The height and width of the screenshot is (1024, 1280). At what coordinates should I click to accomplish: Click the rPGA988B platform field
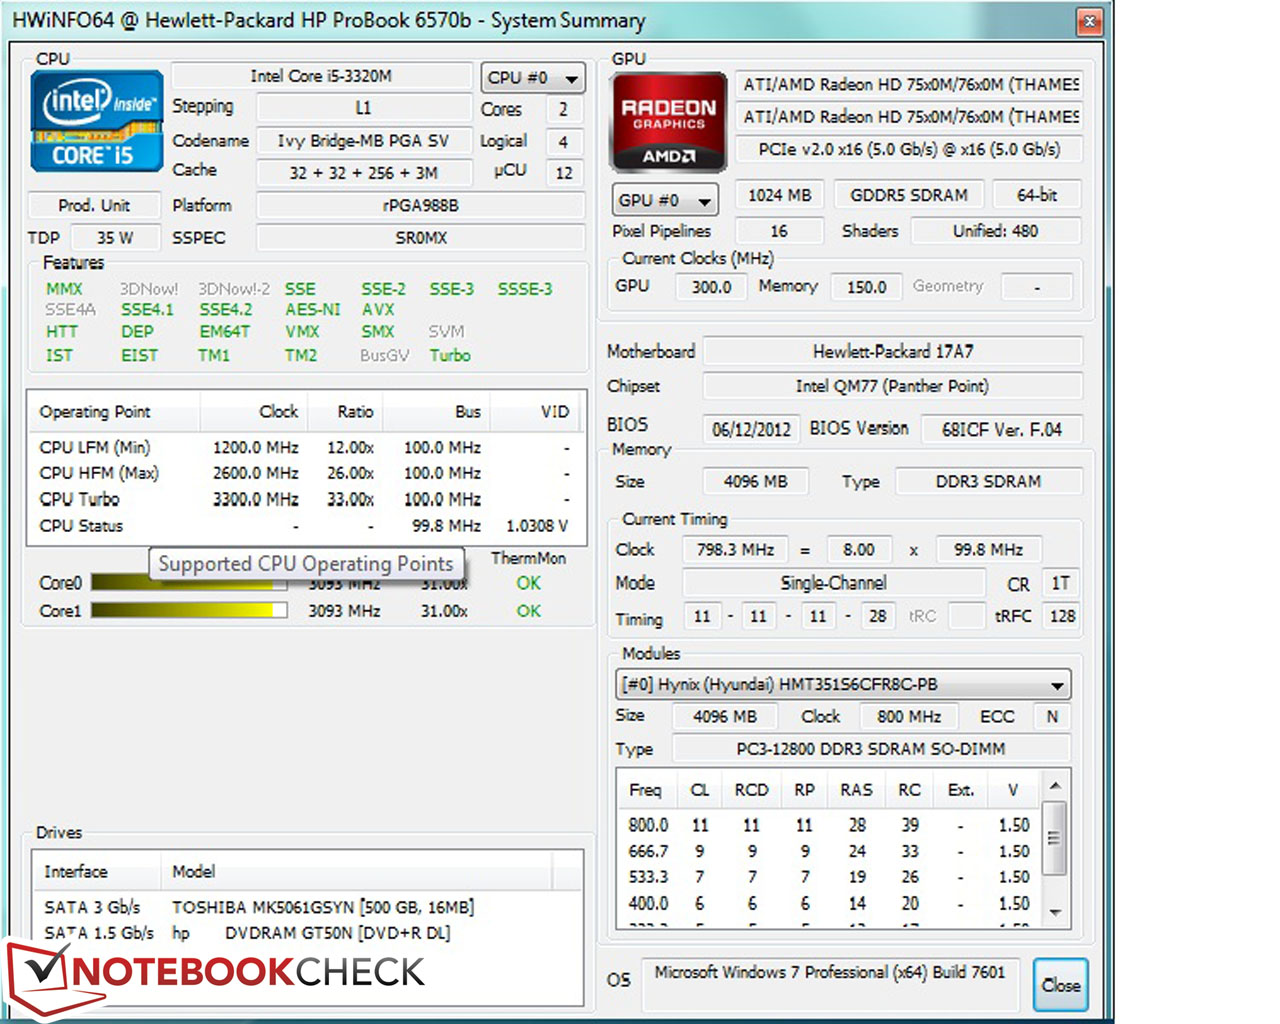(x=420, y=205)
